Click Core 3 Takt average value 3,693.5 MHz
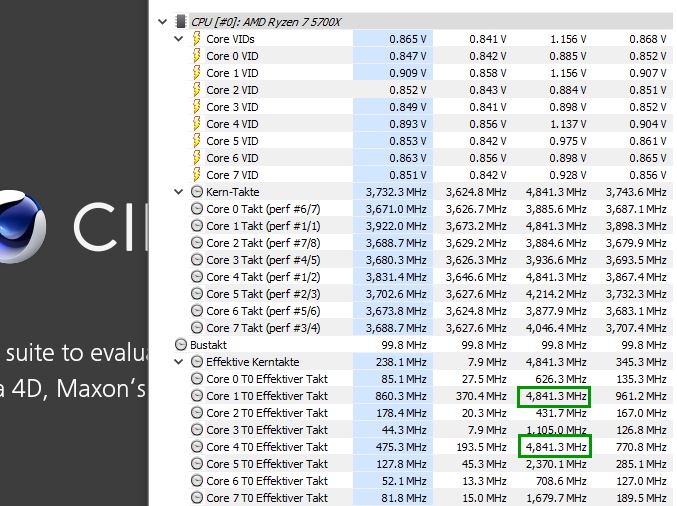This screenshot has height=506, width=677. click(636, 260)
